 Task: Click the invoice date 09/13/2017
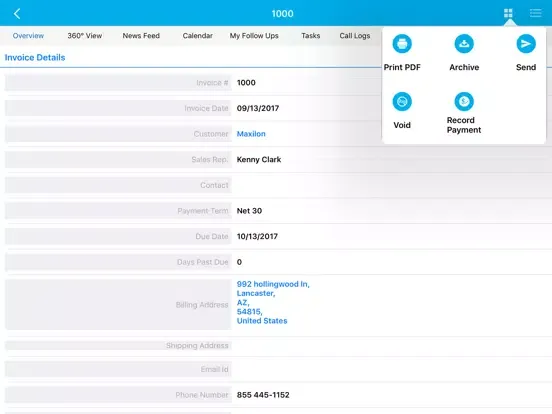point(258,108)
